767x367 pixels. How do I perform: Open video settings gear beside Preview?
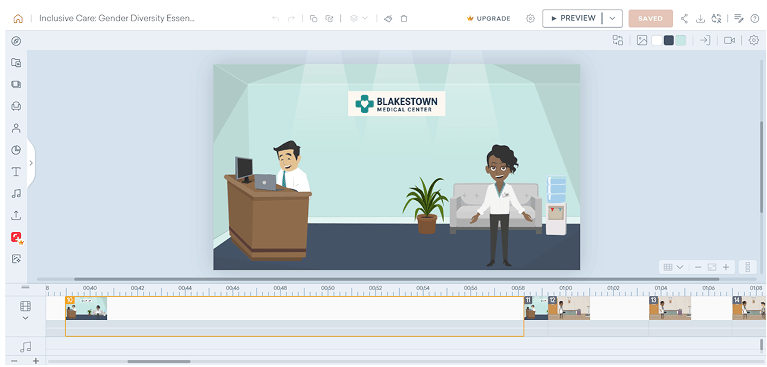coord(530,19)
